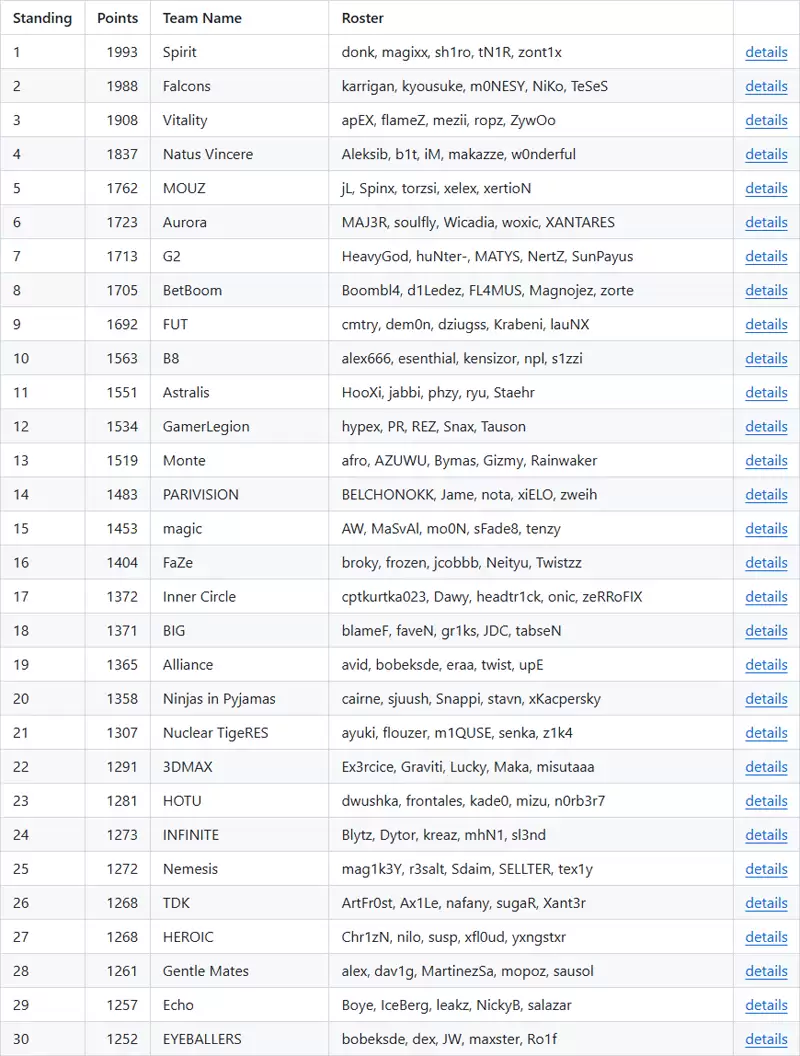Click the Roster column header
The image size is (800, 1056).
[x=362, y=18]
